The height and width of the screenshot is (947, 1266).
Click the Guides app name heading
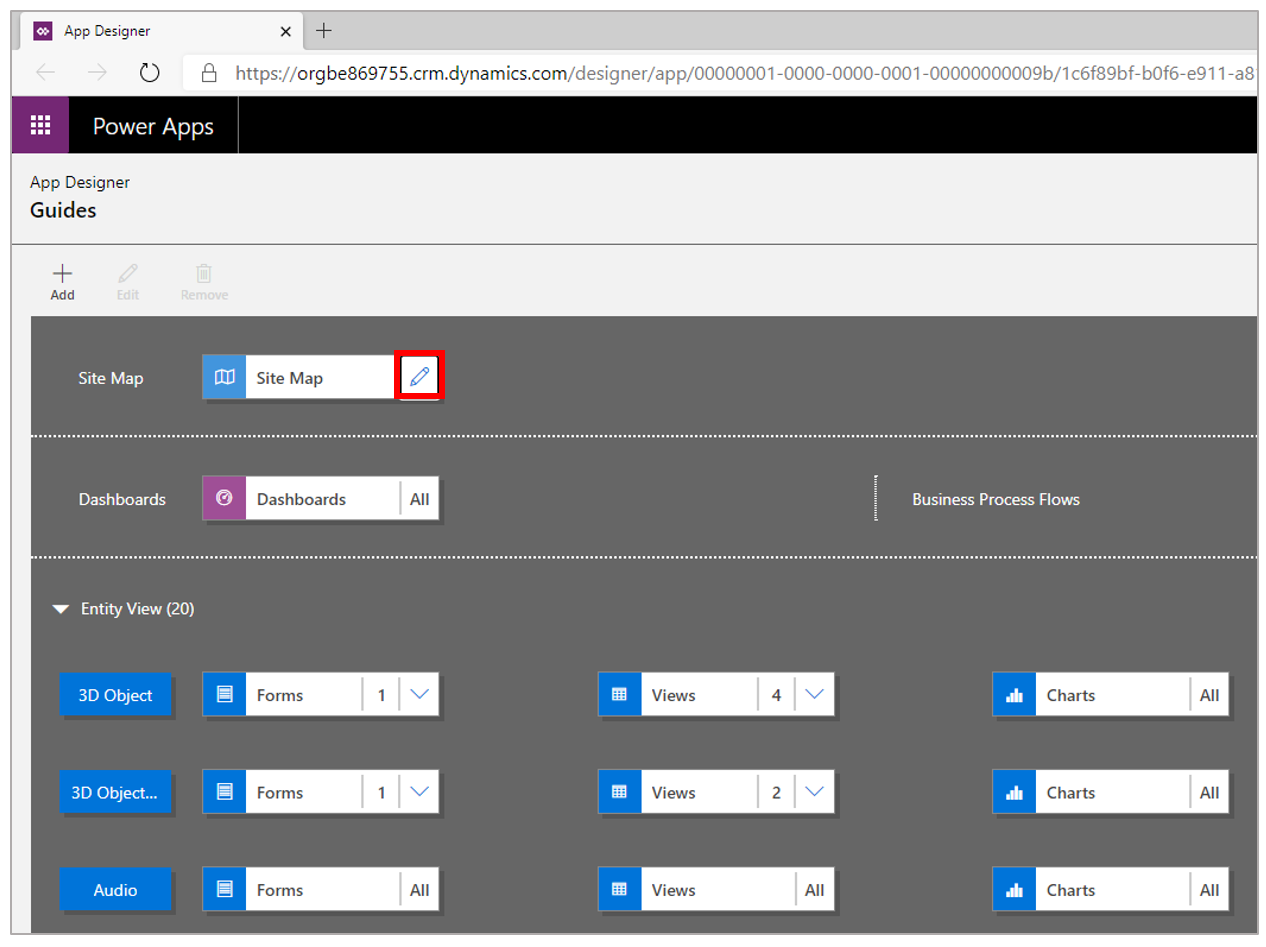click(63, 210)
